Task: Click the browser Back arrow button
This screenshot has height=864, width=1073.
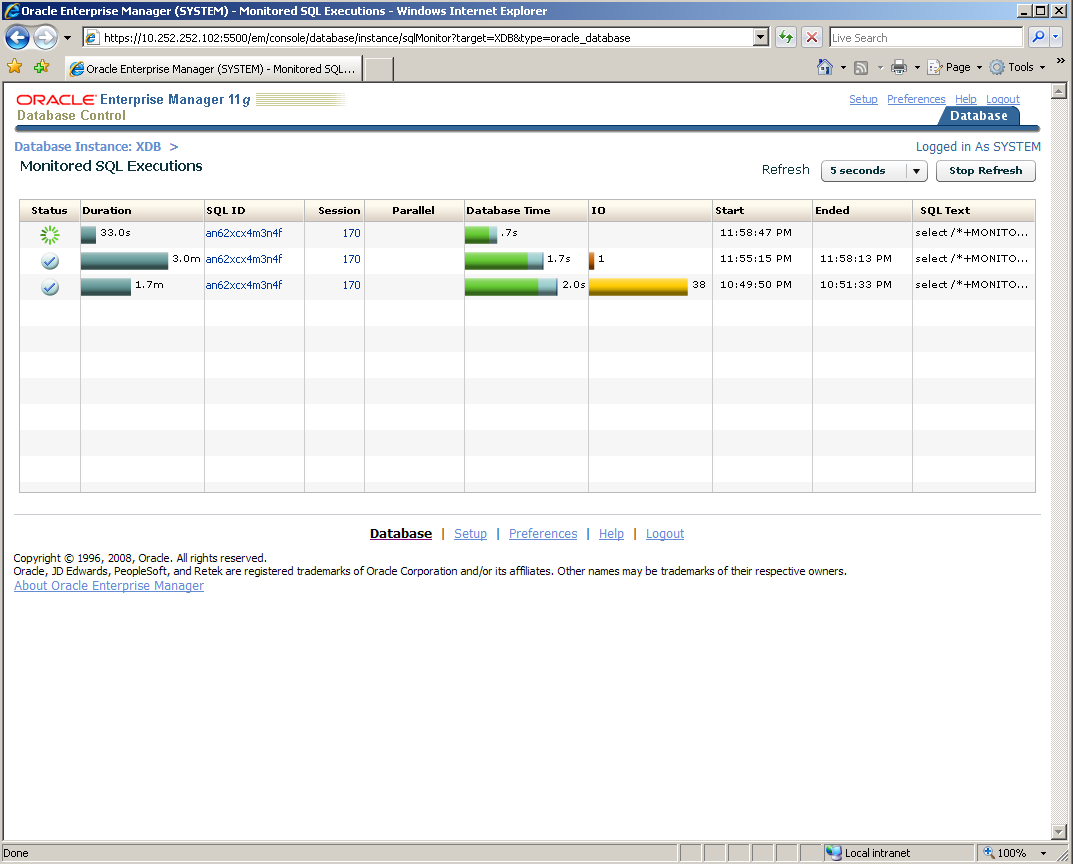Action: [x=17, y=38]
